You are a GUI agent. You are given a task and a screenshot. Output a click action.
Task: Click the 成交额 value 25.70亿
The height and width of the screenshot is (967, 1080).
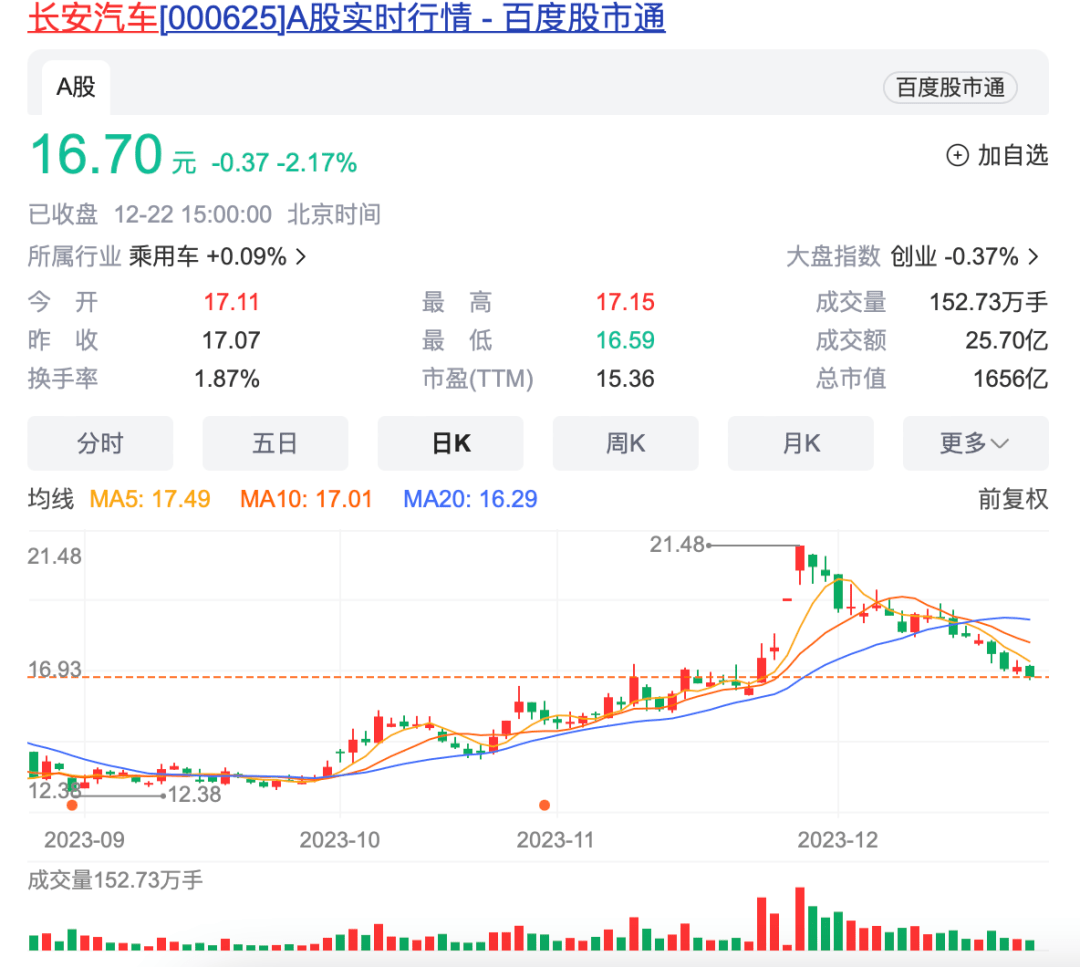coord(1006,340)
